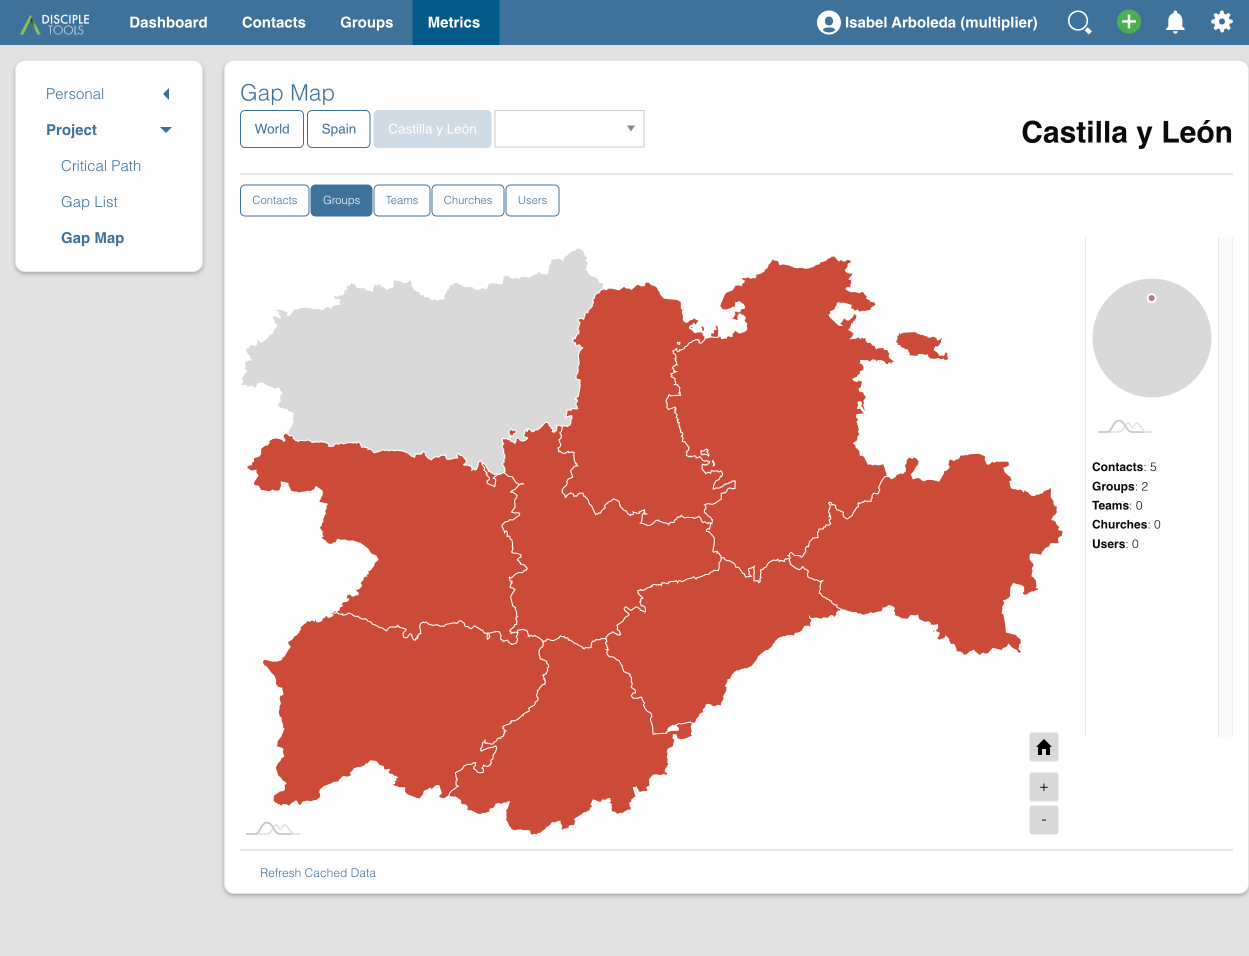Reset map view with home icon
Viewport: 1249px width, 956px height.
point(1044,747)
